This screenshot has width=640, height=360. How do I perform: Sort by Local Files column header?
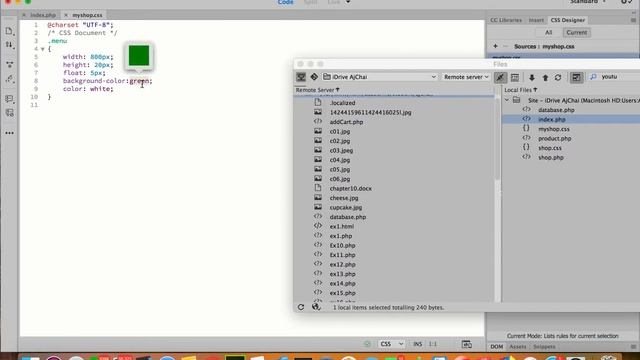click(520, 90)
